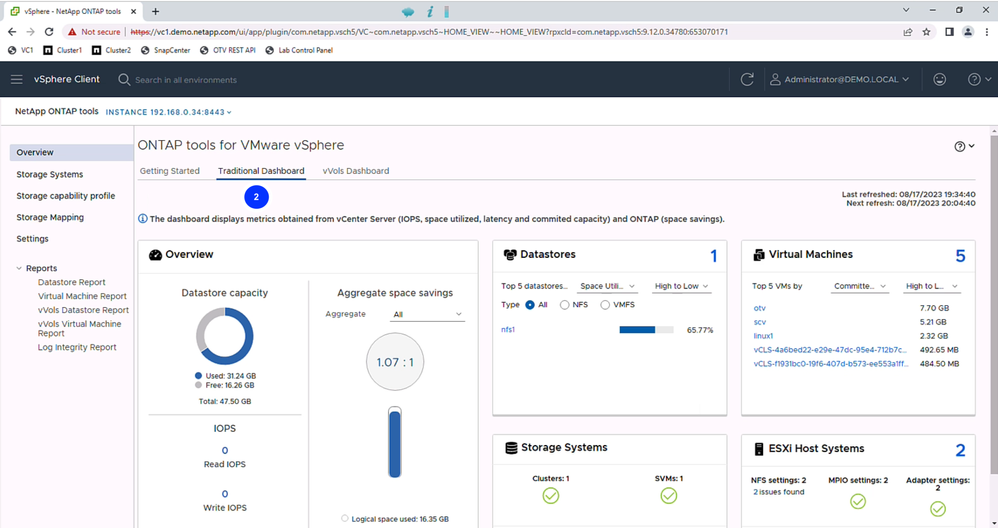998x528 pixels.
Task: Switch to the Getting Started tab
Action: click(169, 171)
